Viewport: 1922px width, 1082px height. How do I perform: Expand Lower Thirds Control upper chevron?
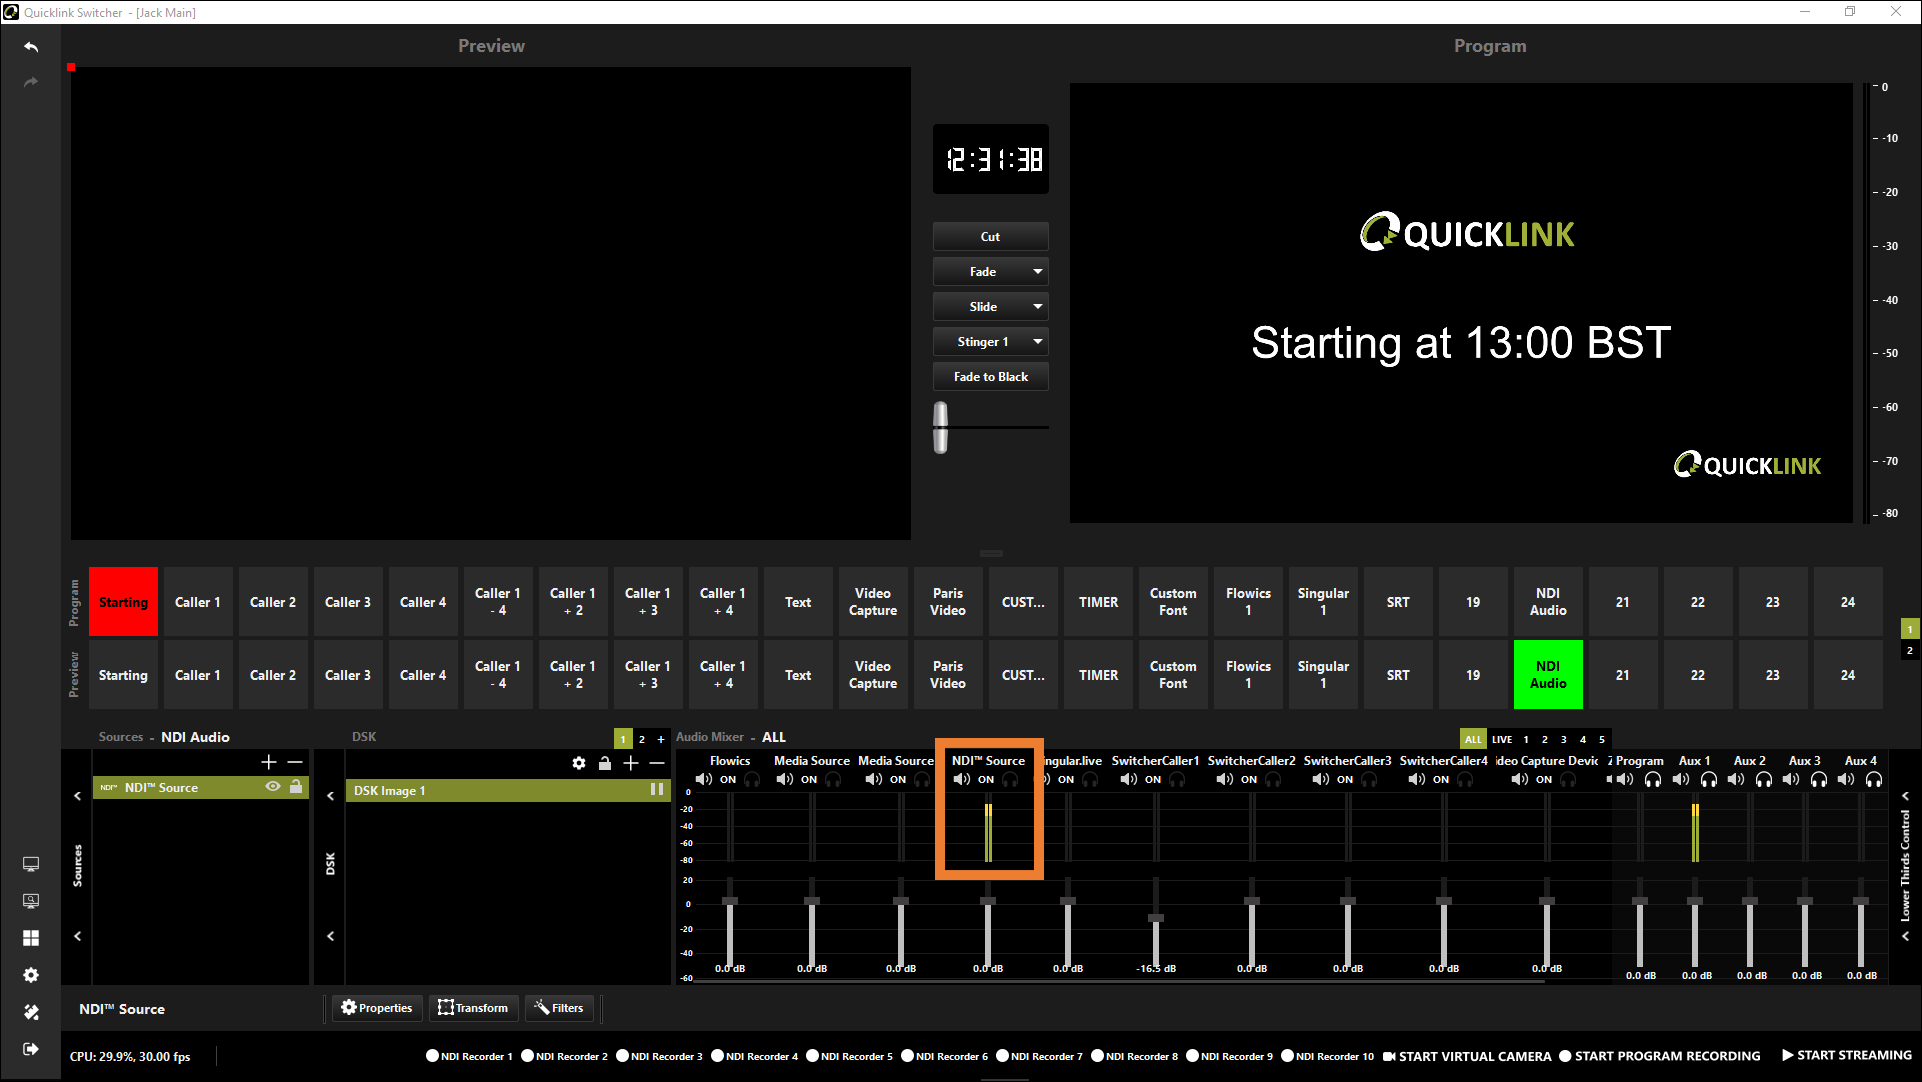tap(1905, 797)
